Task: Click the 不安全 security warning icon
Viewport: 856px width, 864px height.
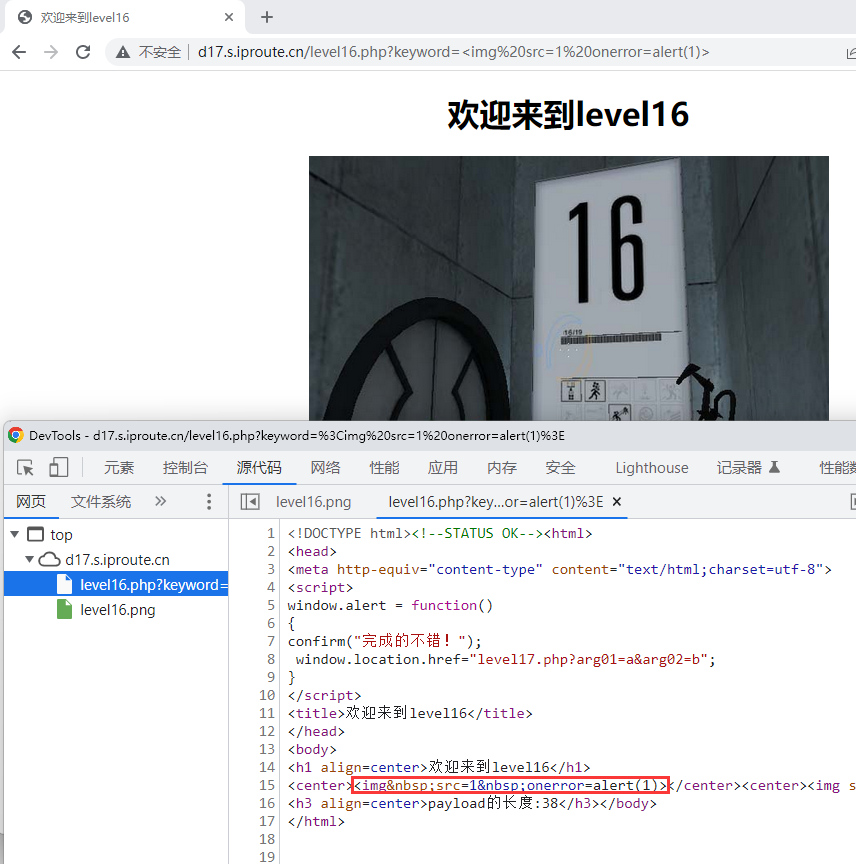Action: [x=124, y=52]
